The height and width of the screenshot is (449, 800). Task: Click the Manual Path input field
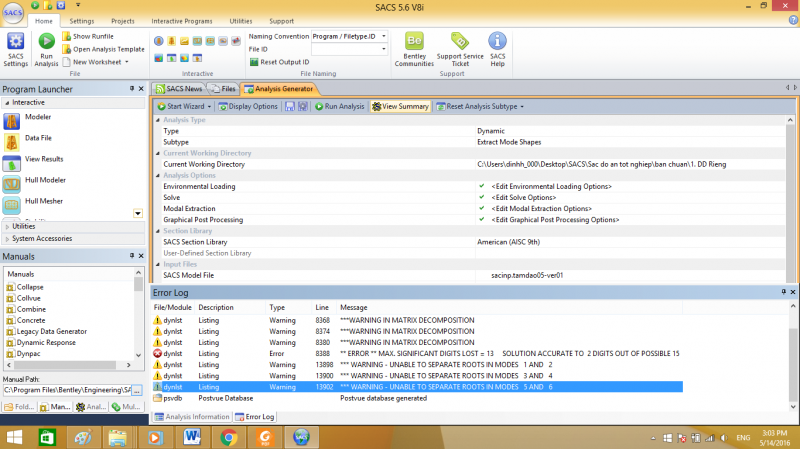(67, 390)
